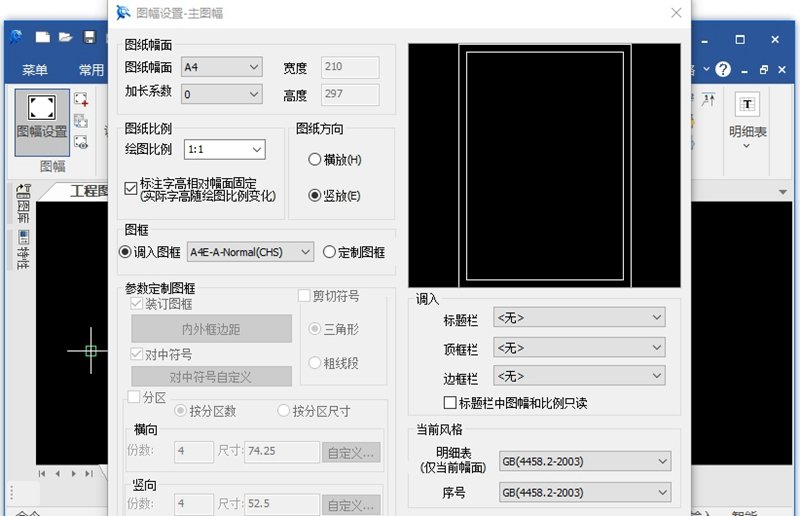
Task: Click the 对中符号自定义 button
Action: [211, 377]
